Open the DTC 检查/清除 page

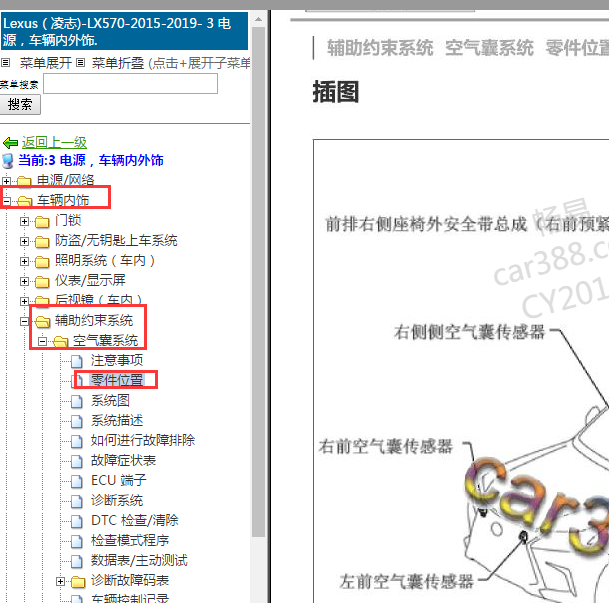pyautogui.click(x=135, y=521)
